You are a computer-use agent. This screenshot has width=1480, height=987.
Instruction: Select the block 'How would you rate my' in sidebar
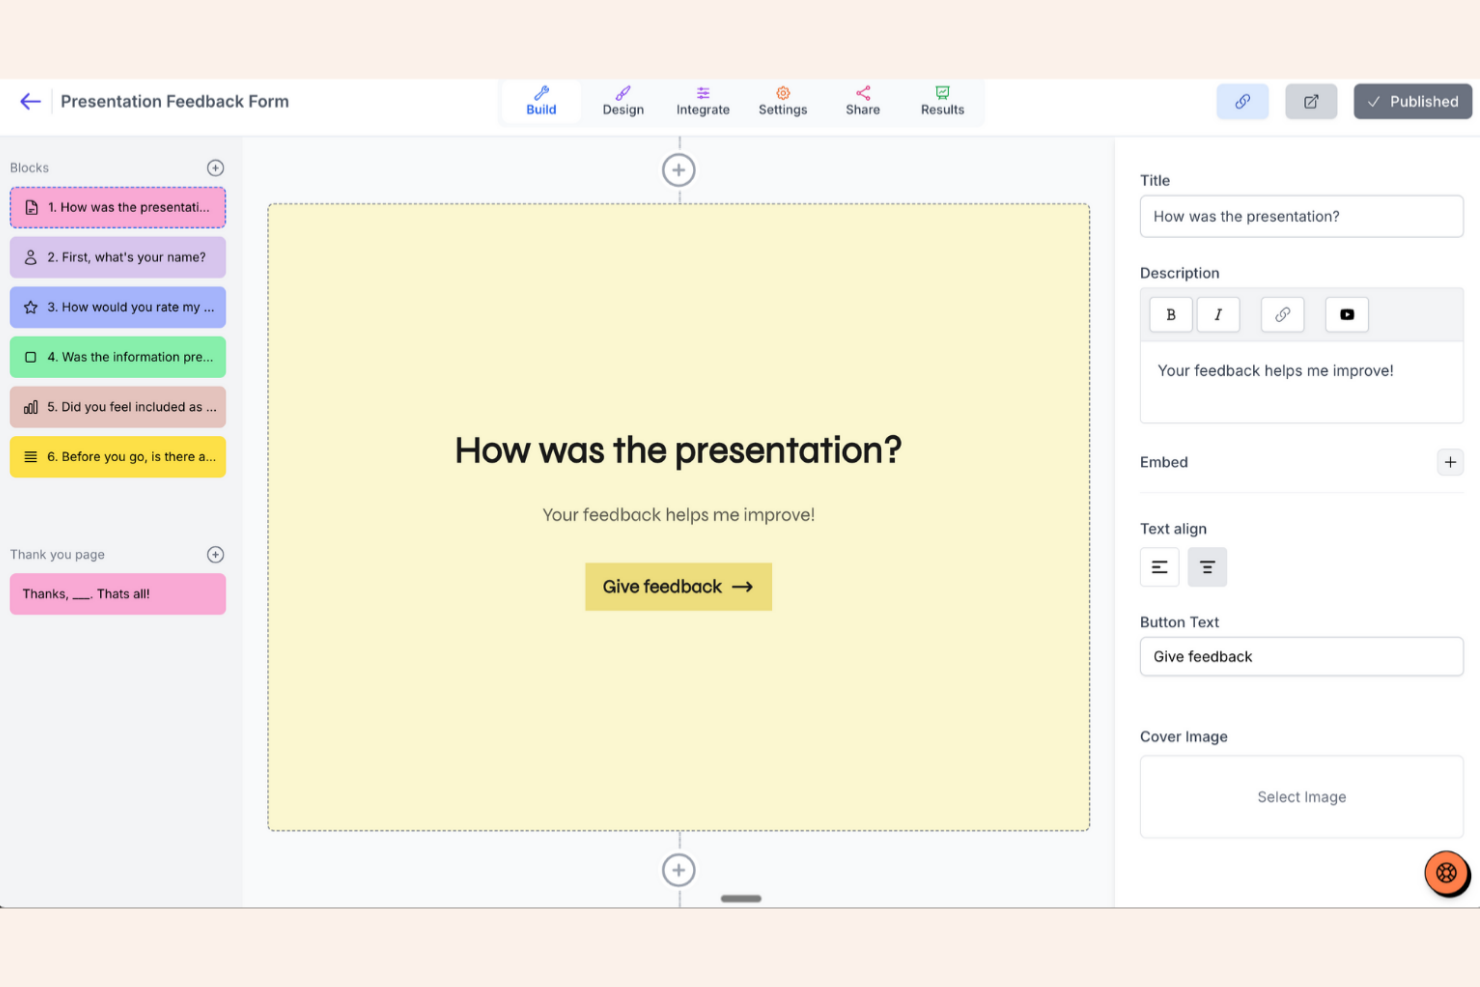(117, 307)
